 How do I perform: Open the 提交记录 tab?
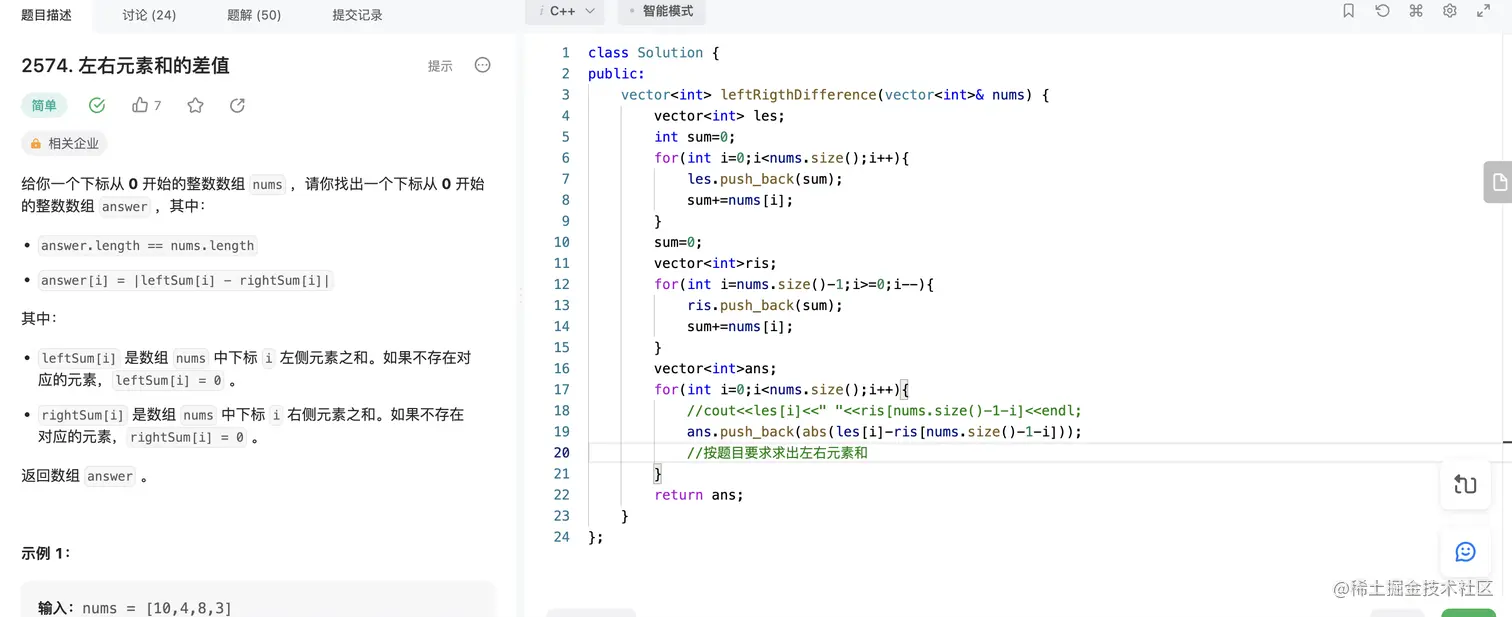coord(357,15)
